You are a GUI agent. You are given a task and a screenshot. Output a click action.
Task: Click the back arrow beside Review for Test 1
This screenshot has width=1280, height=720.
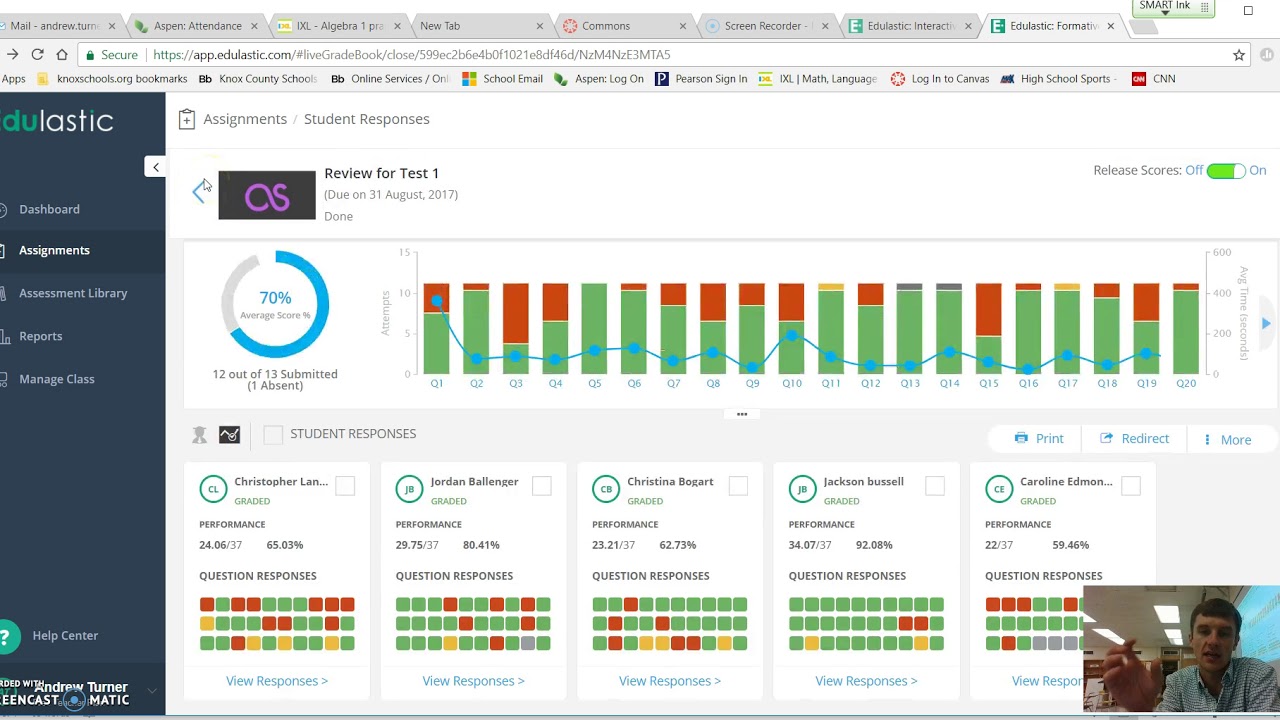(199, 193)
